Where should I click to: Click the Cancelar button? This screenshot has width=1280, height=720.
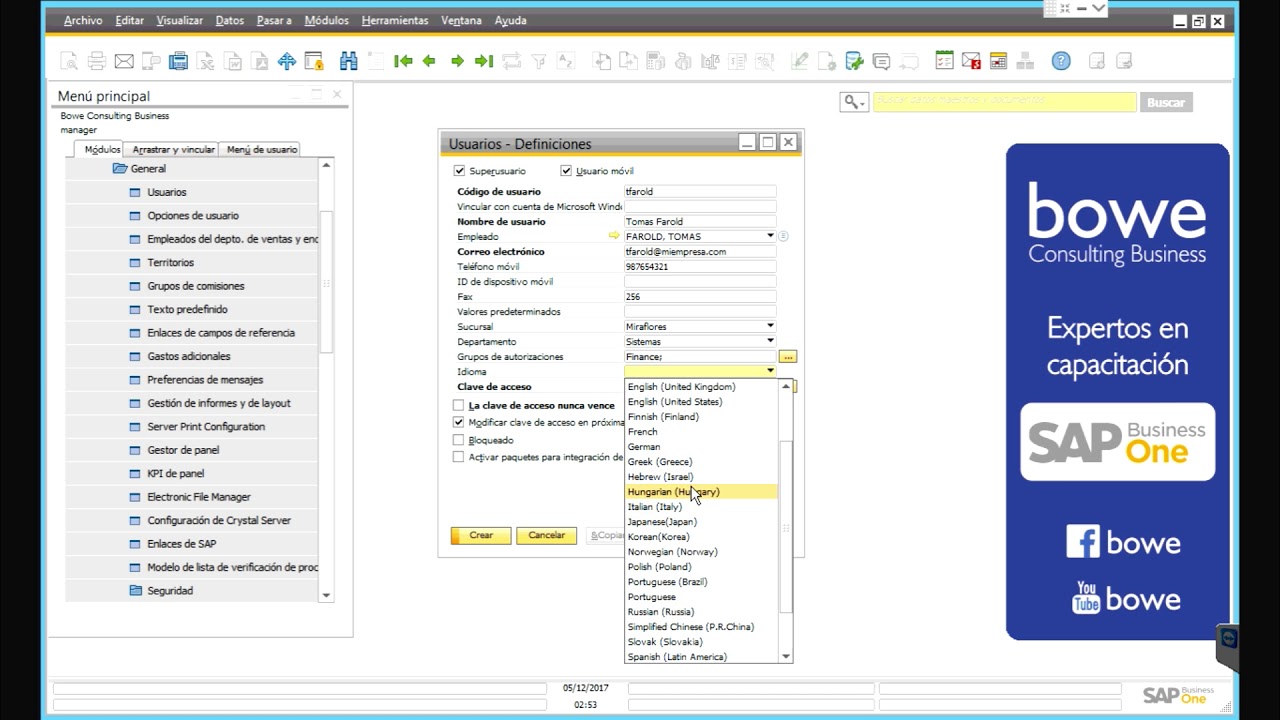pos(546,535)
